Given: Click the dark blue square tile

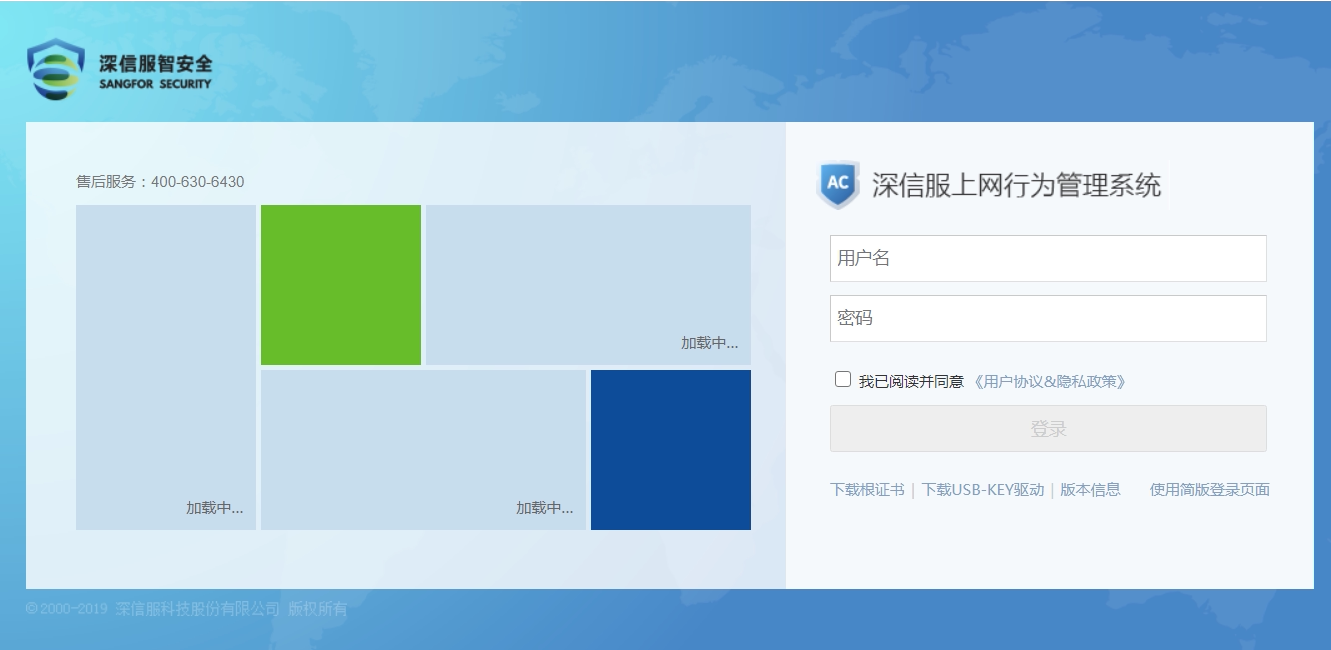Looking at the screenshot, I should point(671,450).
